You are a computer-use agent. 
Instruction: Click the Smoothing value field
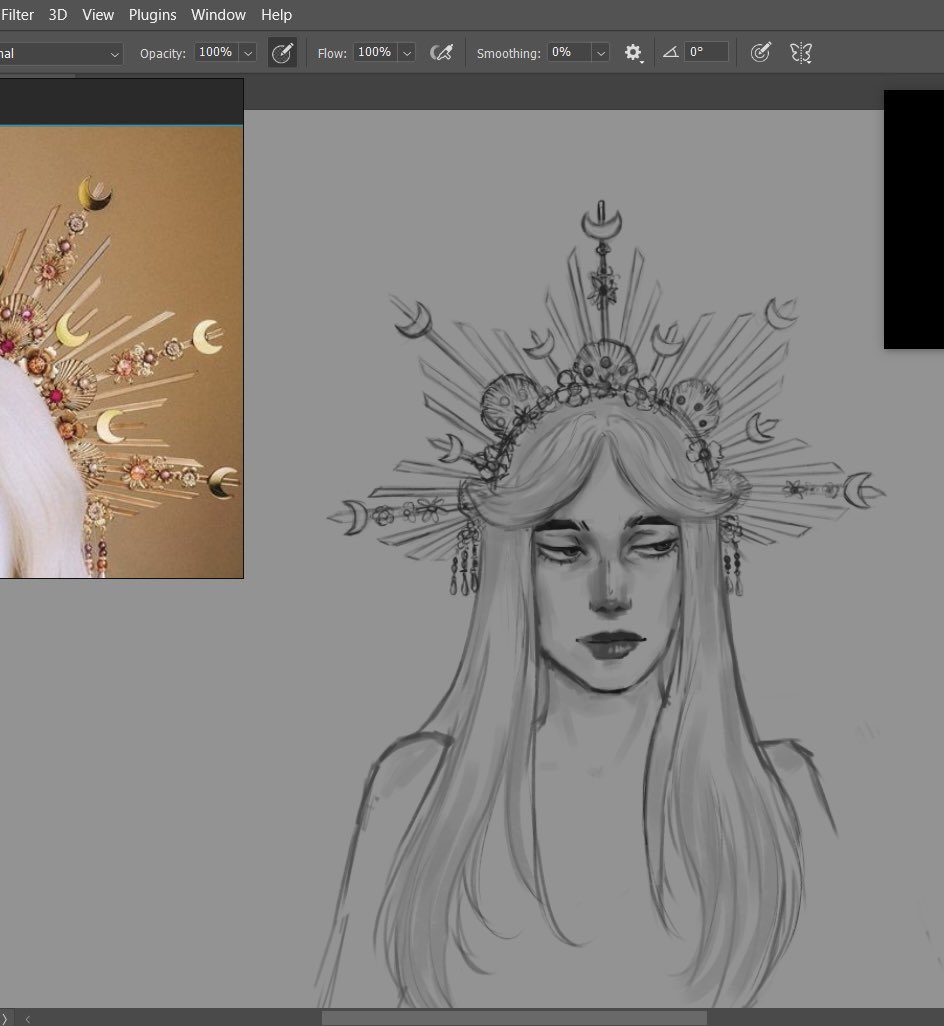569,52
